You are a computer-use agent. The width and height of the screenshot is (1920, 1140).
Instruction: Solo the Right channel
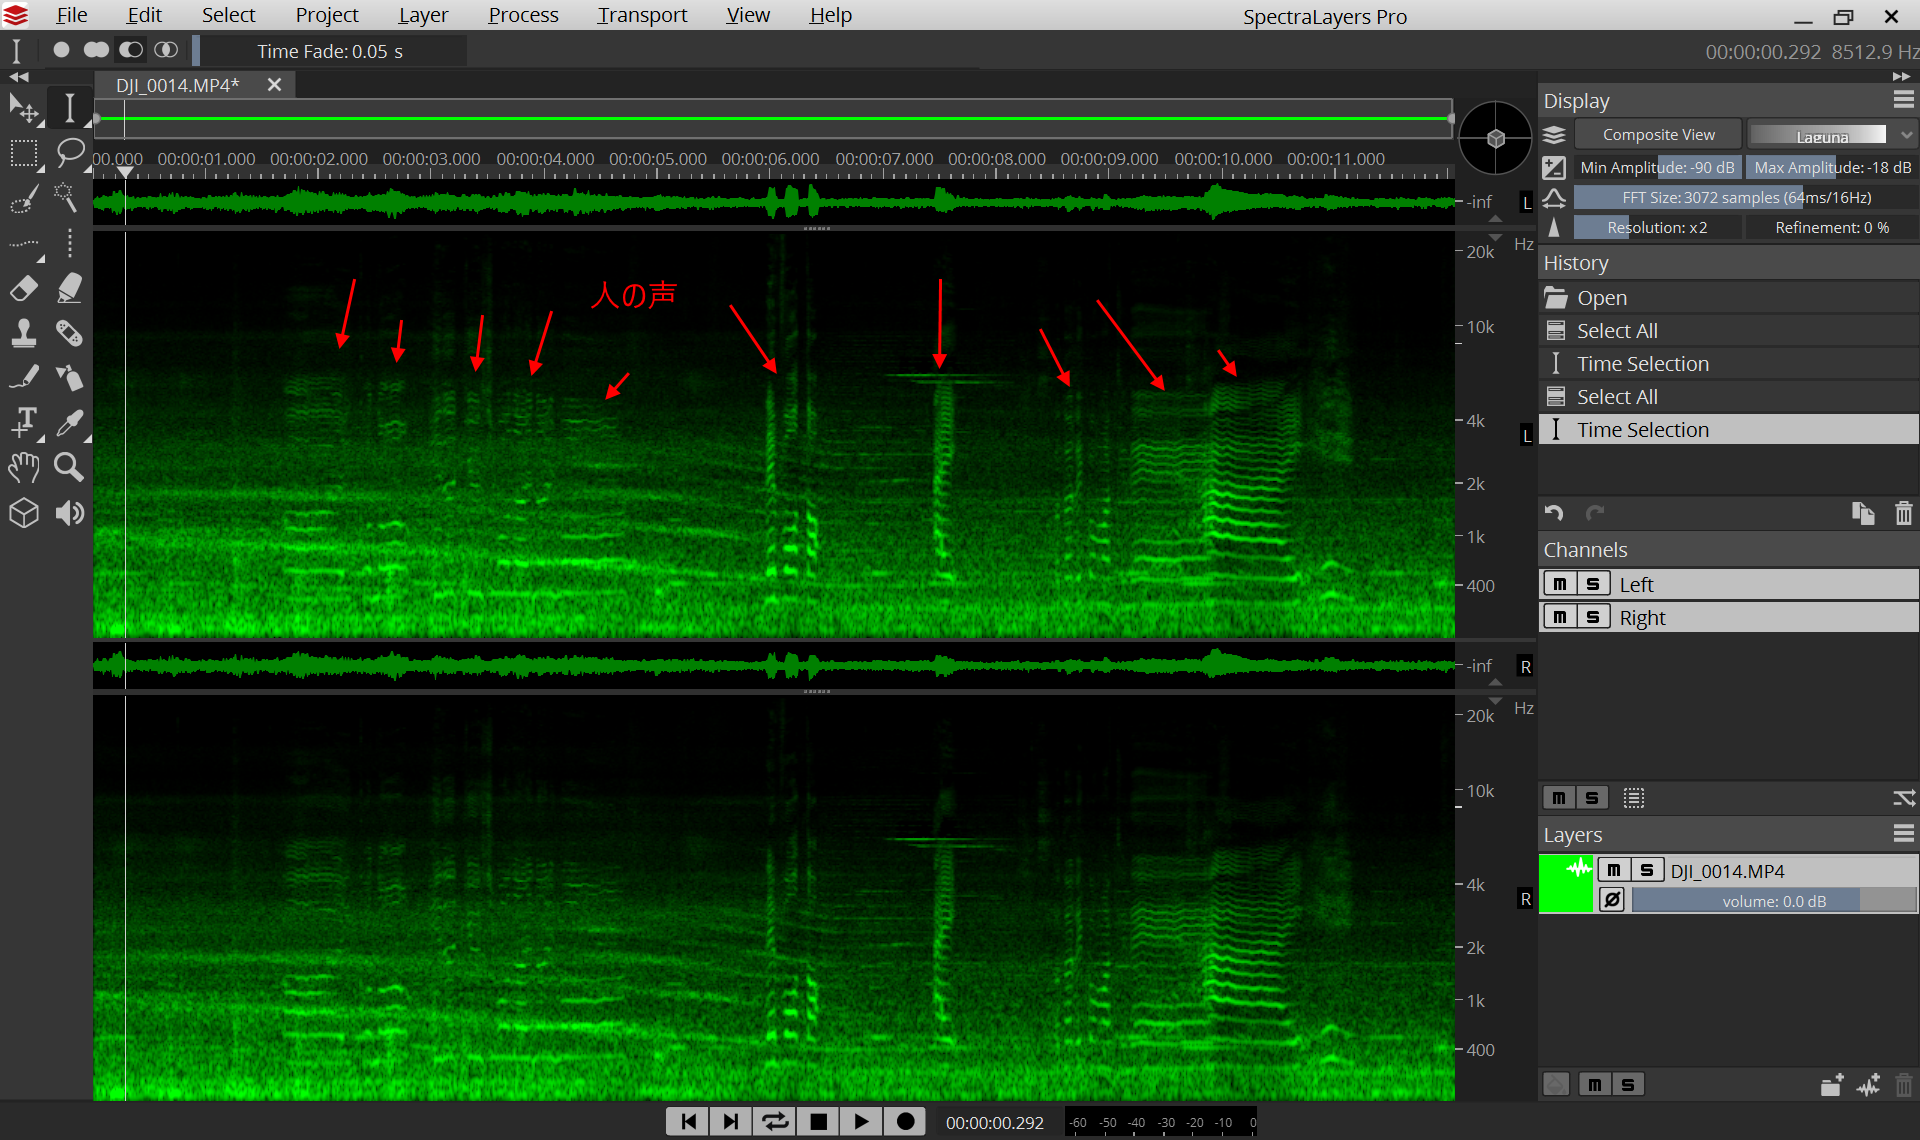click(x=1593, y=617)
